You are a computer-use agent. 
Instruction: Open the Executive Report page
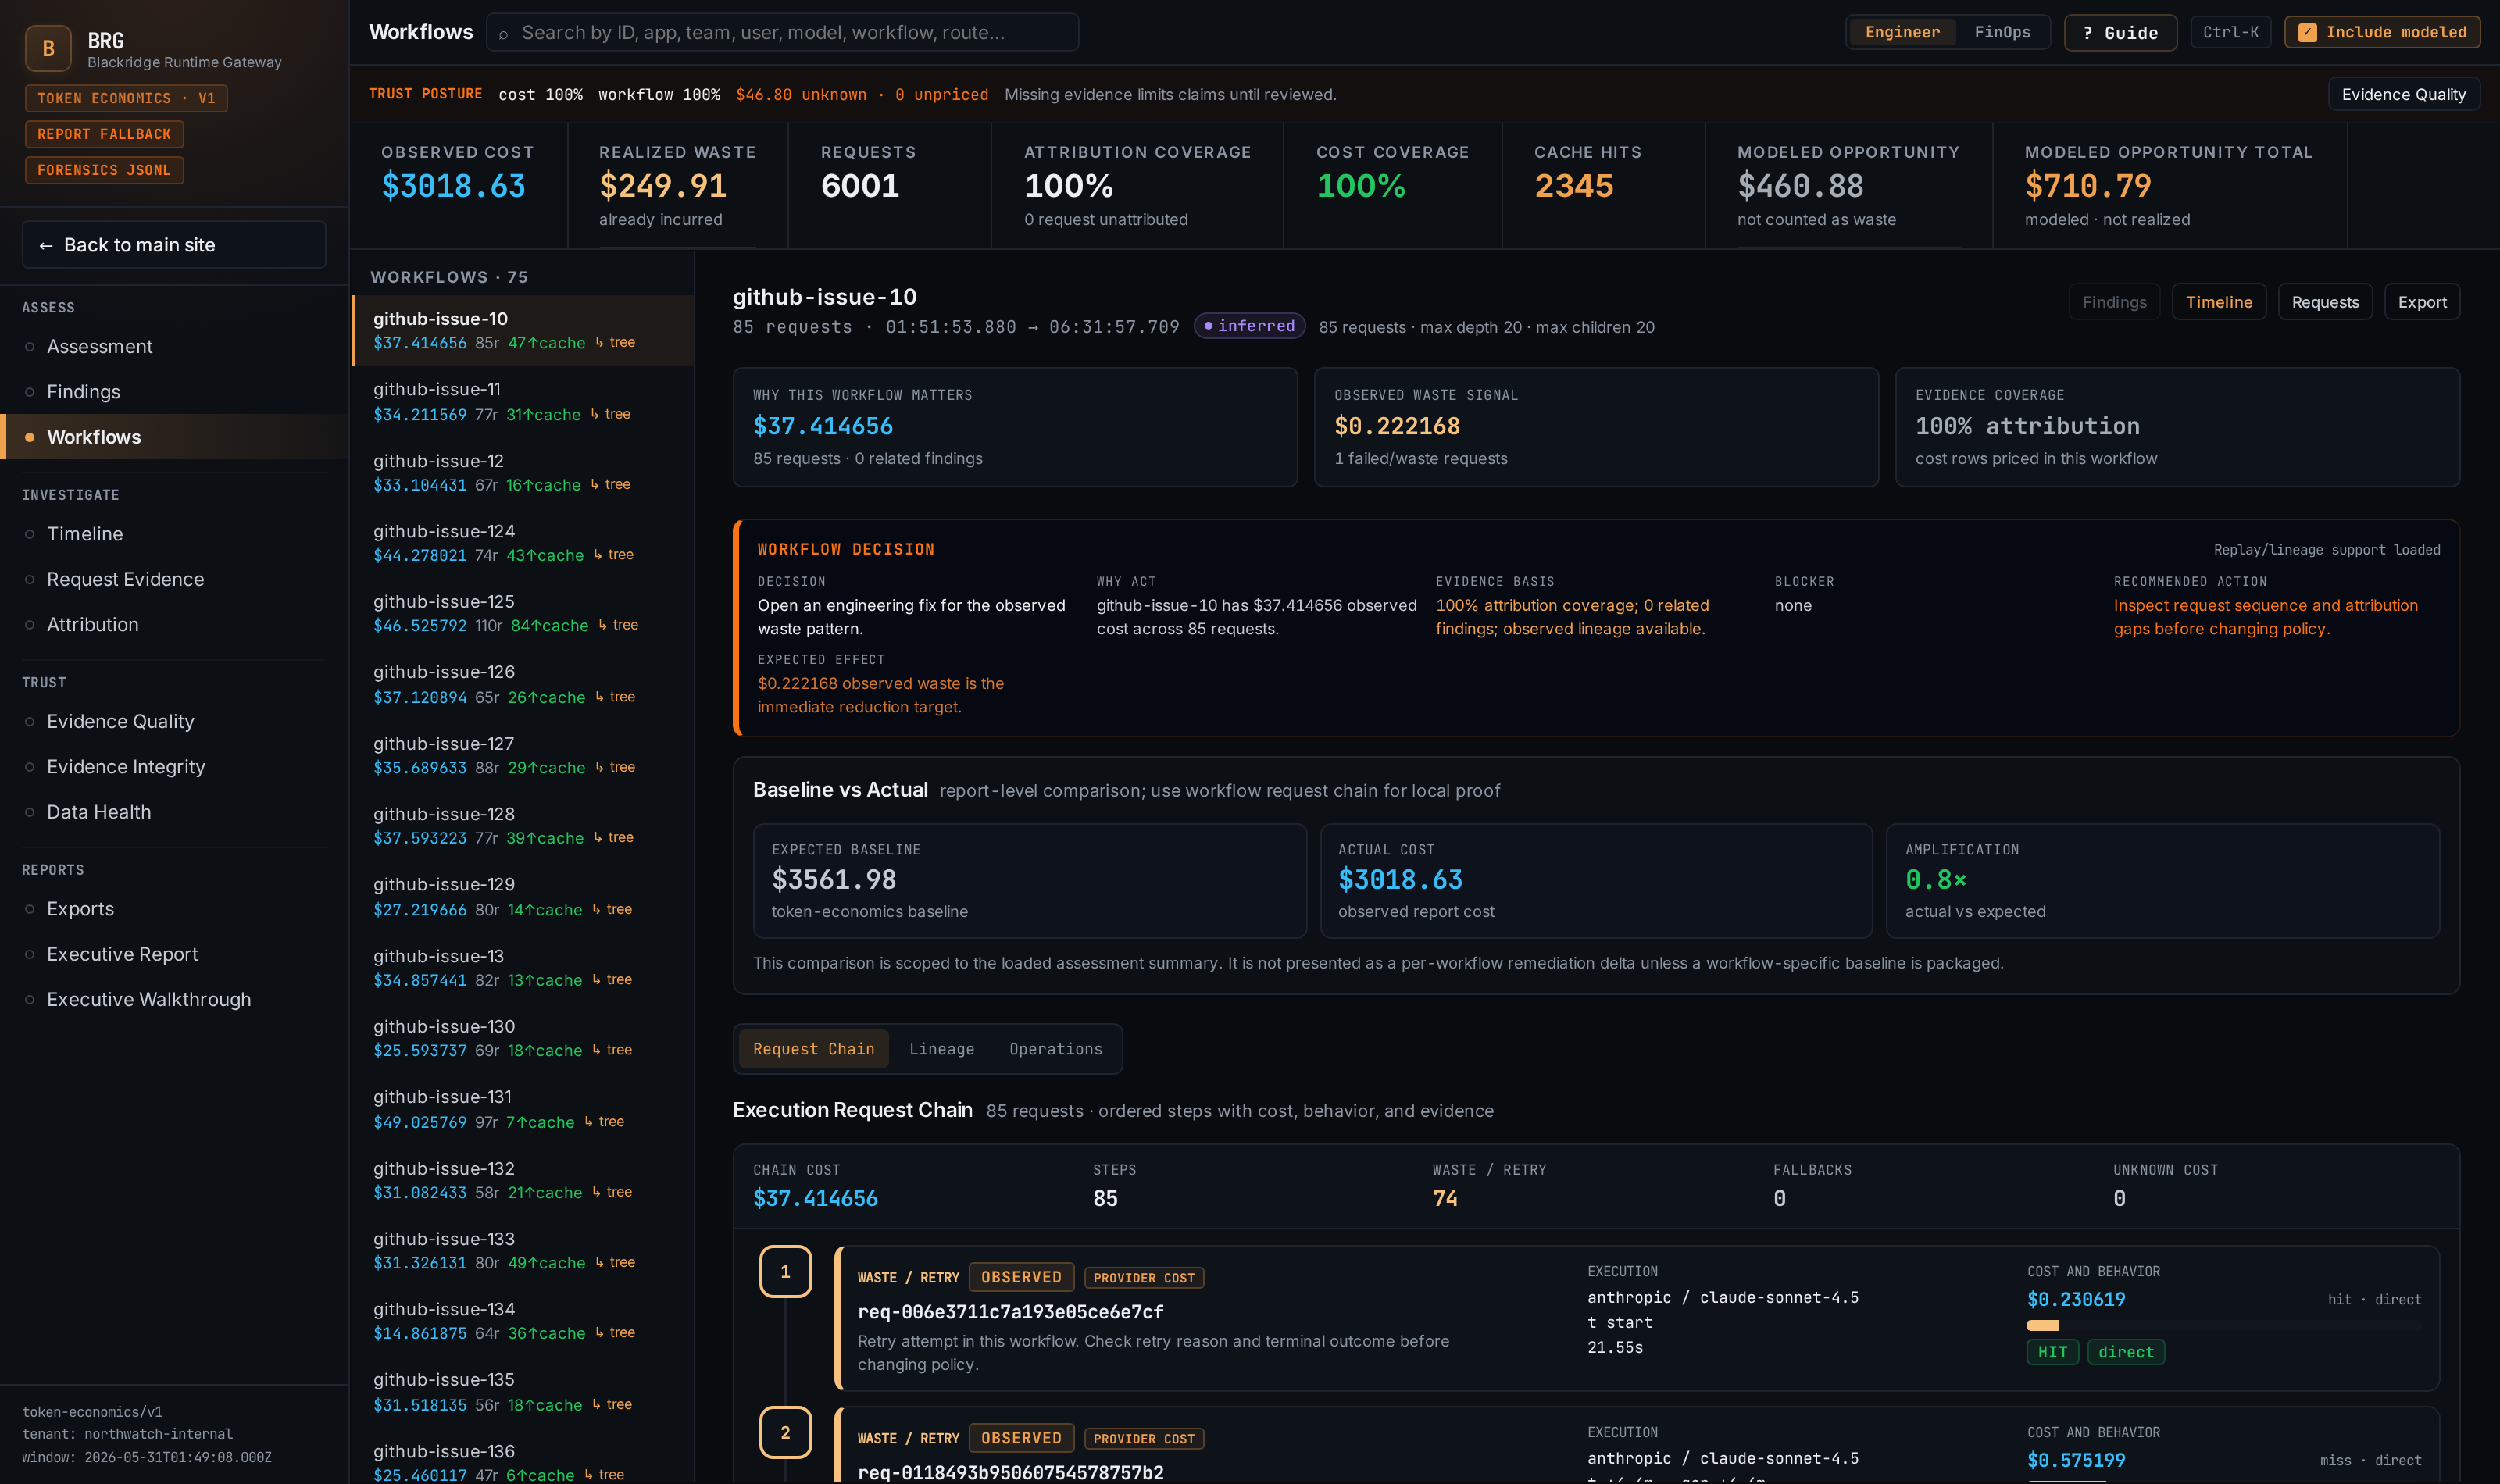pos(174,953)
